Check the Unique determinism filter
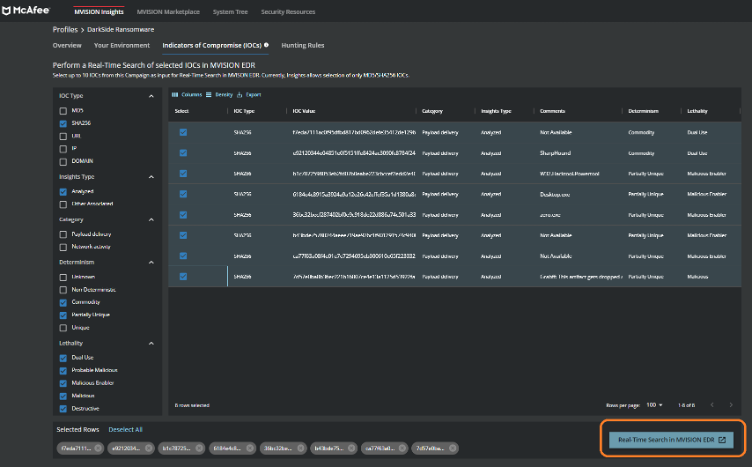This screenshot has width=755, height=470. (x=63, y=328)
